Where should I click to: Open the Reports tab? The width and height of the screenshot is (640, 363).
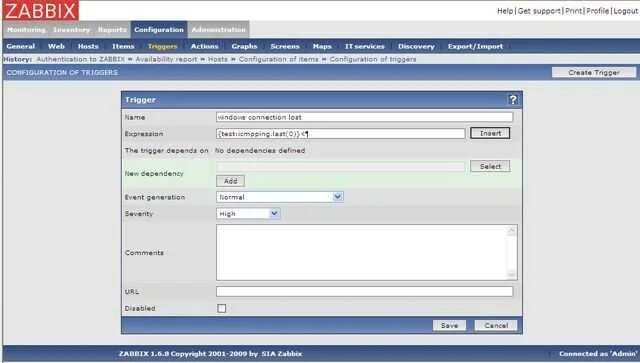pyautogui.click(x=112, y=30)
